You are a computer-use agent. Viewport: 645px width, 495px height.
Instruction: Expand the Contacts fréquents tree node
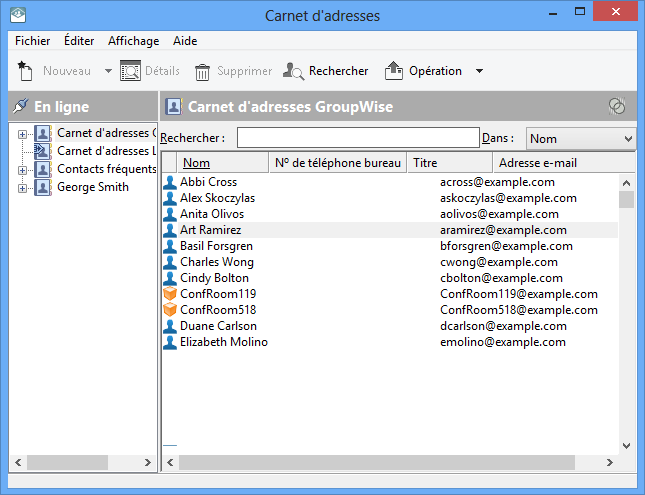pos(22,170)
